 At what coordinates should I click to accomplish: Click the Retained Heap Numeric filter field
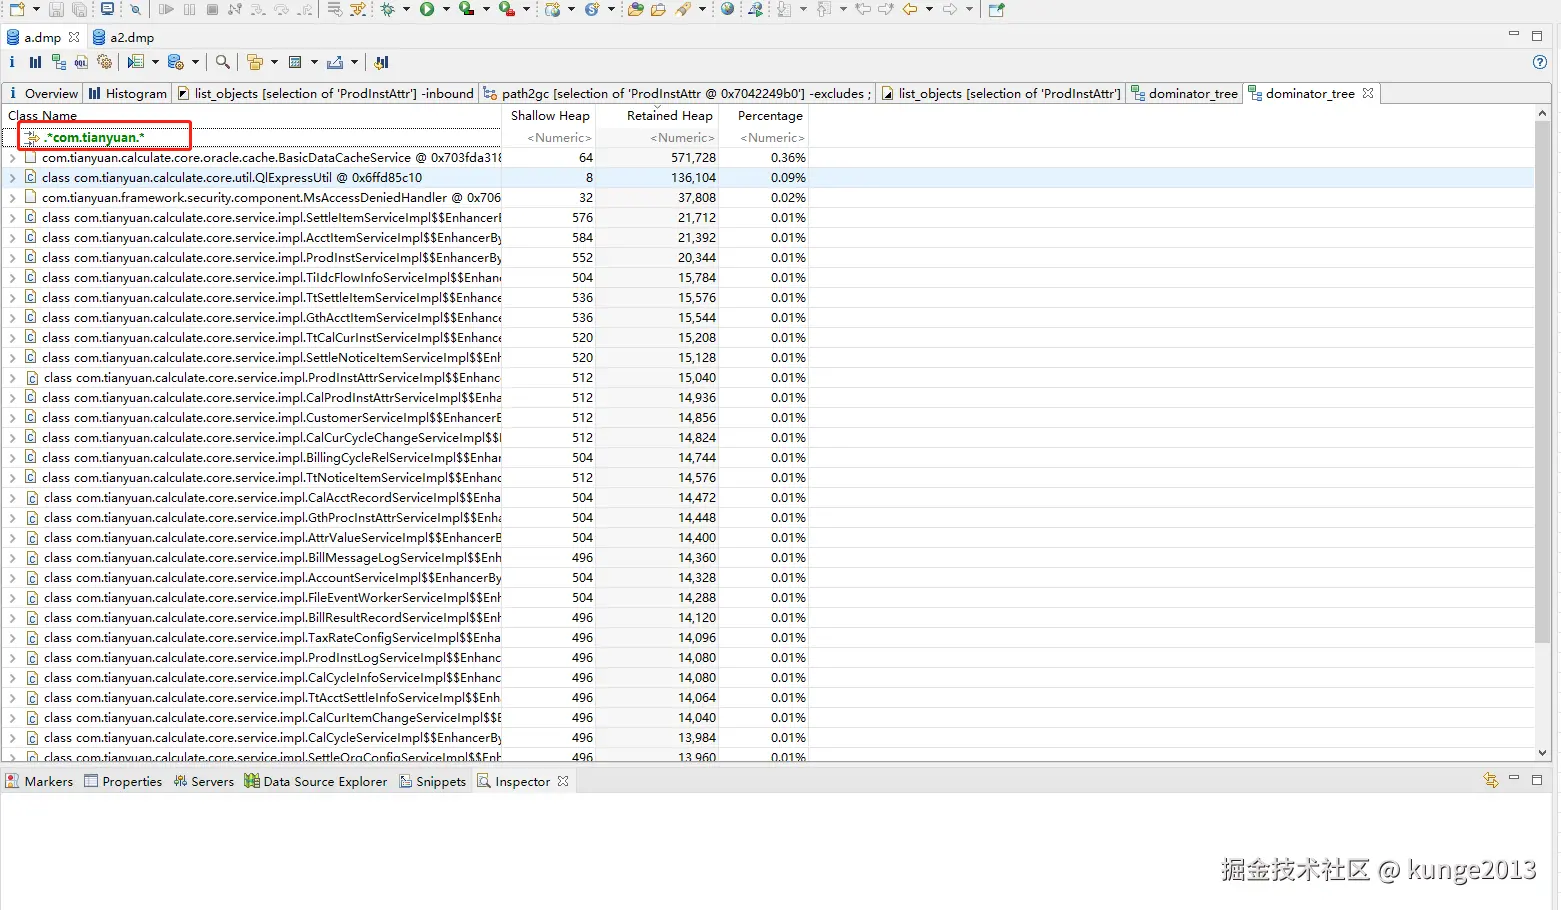tap(658, 137)
